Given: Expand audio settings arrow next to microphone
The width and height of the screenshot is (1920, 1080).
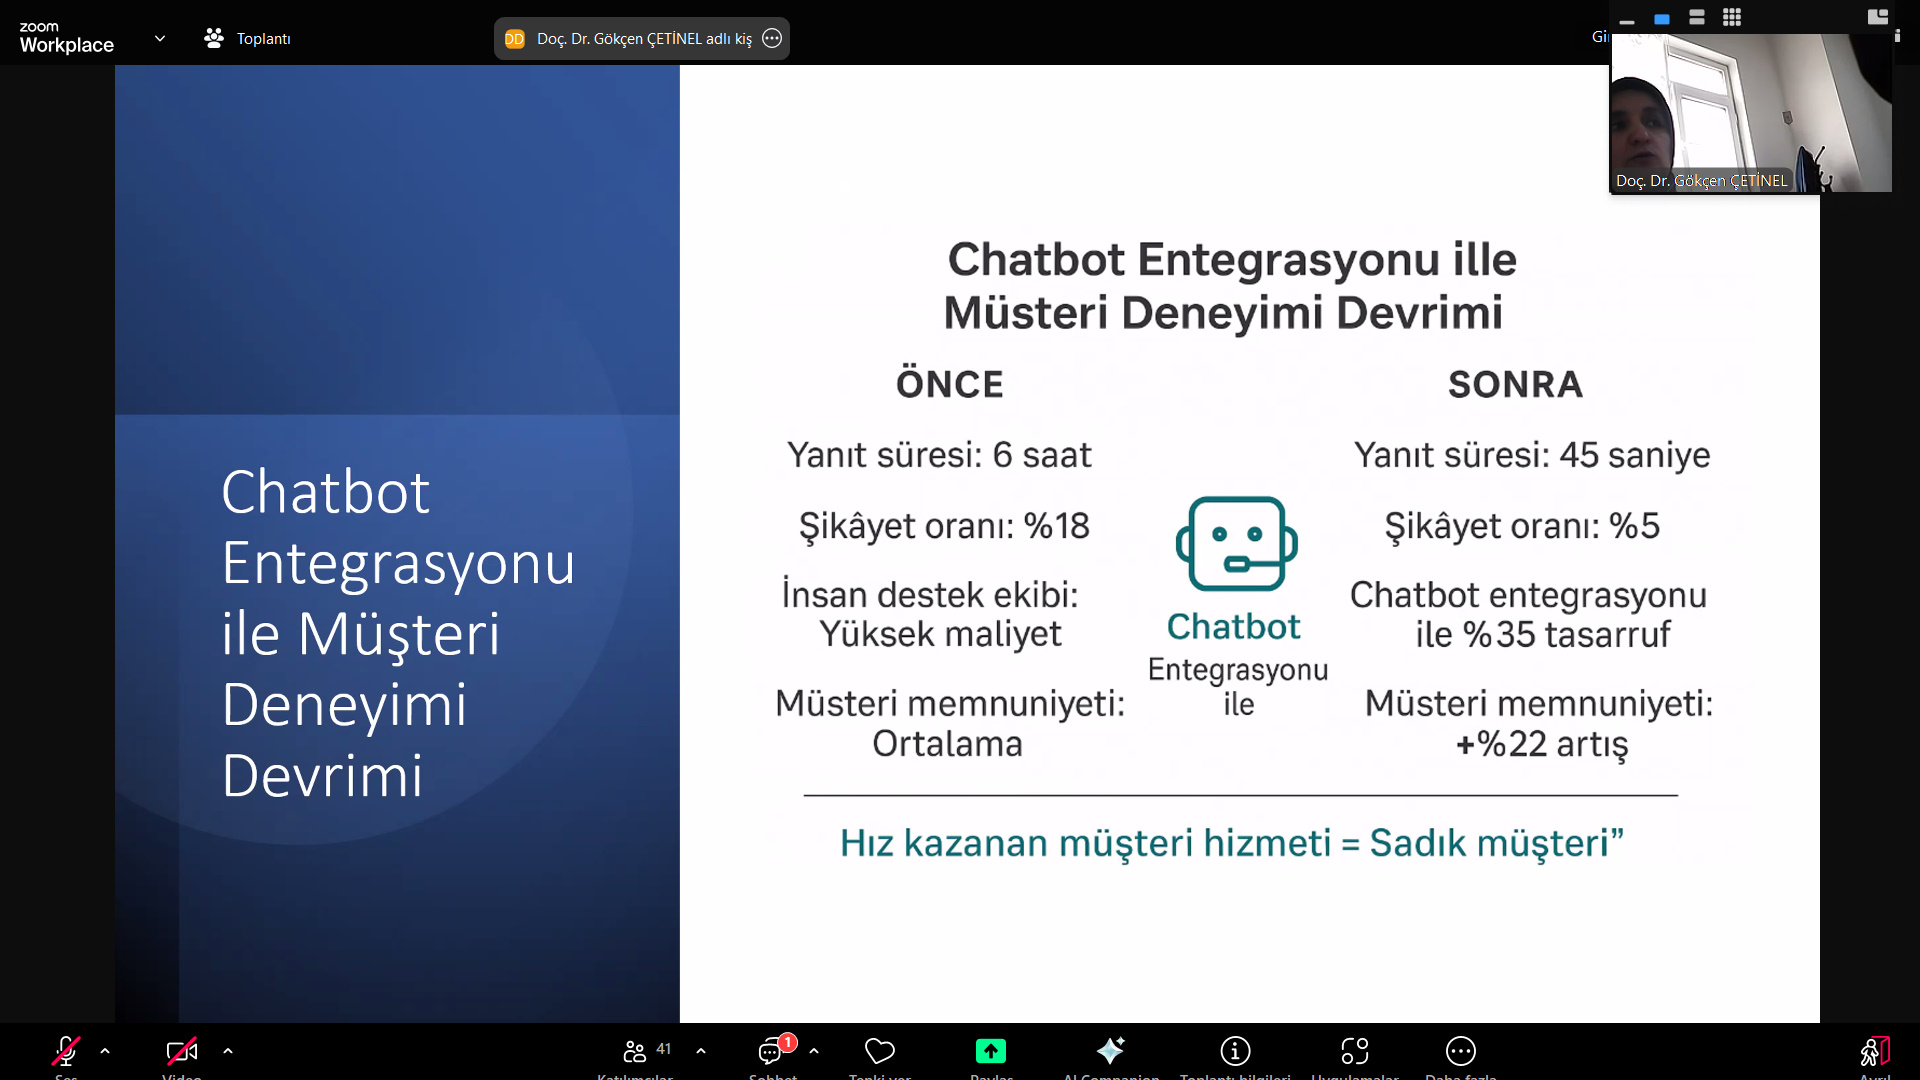Looking at the screenshot, I should pyautogui.click(x=105, y=1051).
